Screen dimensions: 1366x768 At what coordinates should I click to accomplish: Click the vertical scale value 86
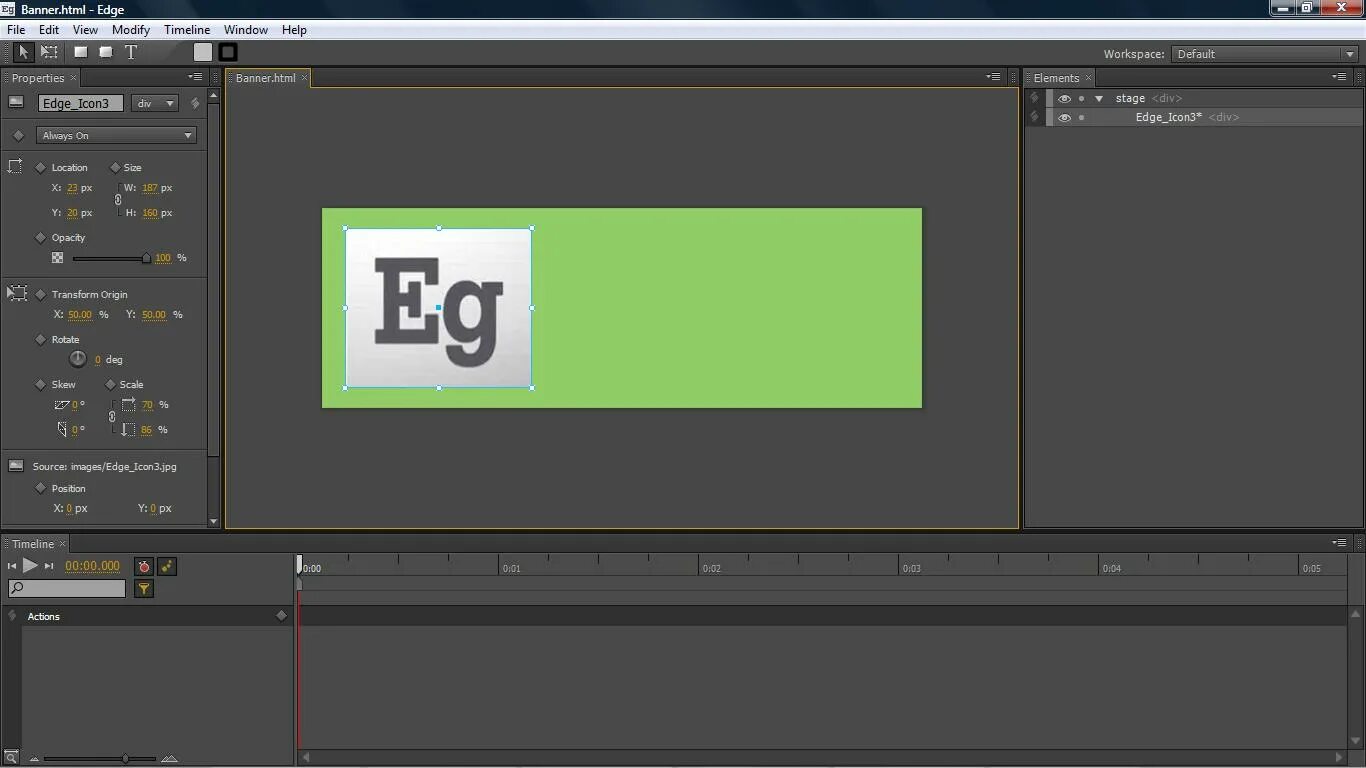click(147, 430)
